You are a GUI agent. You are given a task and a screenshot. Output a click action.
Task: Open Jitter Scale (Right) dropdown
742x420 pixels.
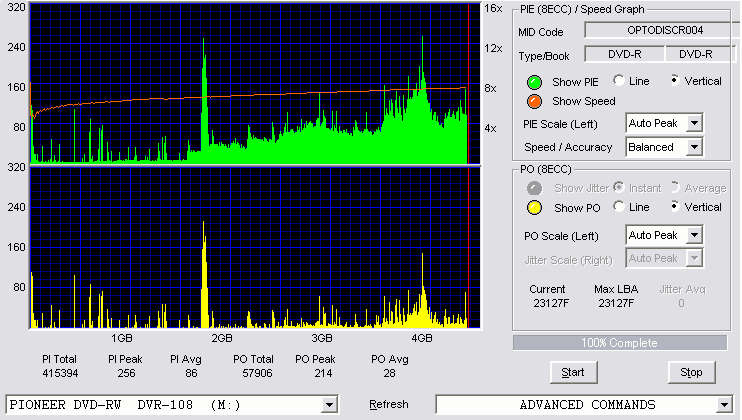click(694, 258)
